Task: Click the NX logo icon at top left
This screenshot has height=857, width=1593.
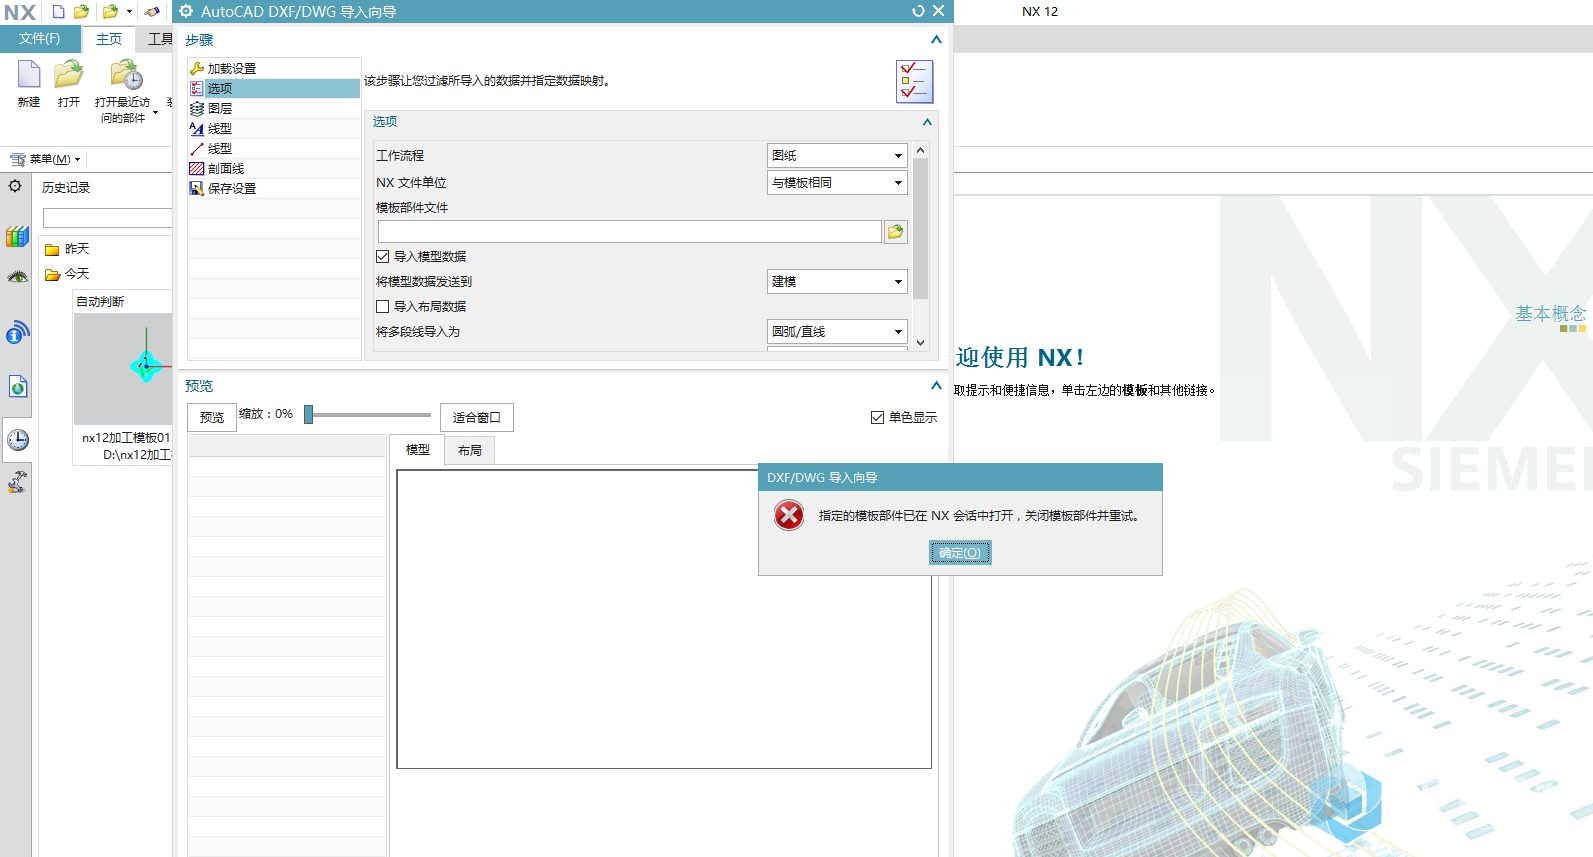Action: pos(19,12)
